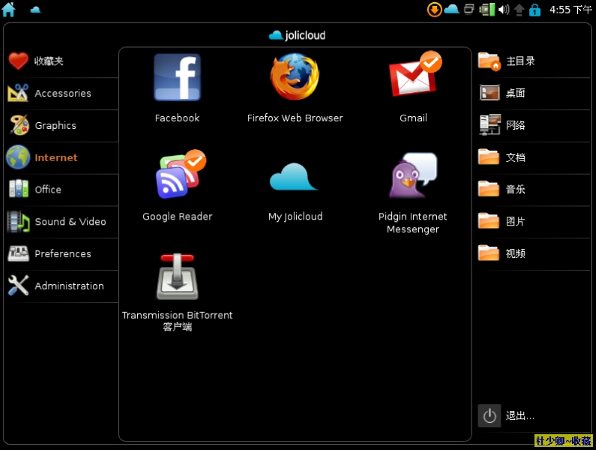
Task: Open the My Jolicloud cloud icon
Action: coord(294,177)
